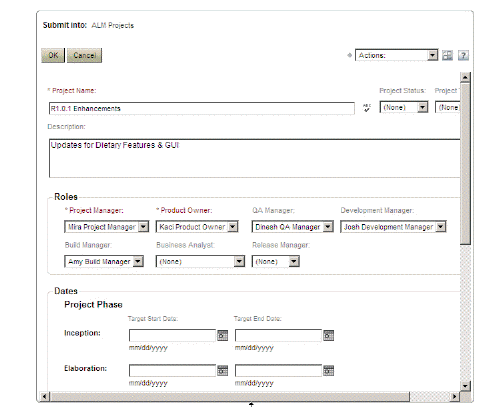Click the Project Phase heading
Screen dimensions: 478x414
93,305
